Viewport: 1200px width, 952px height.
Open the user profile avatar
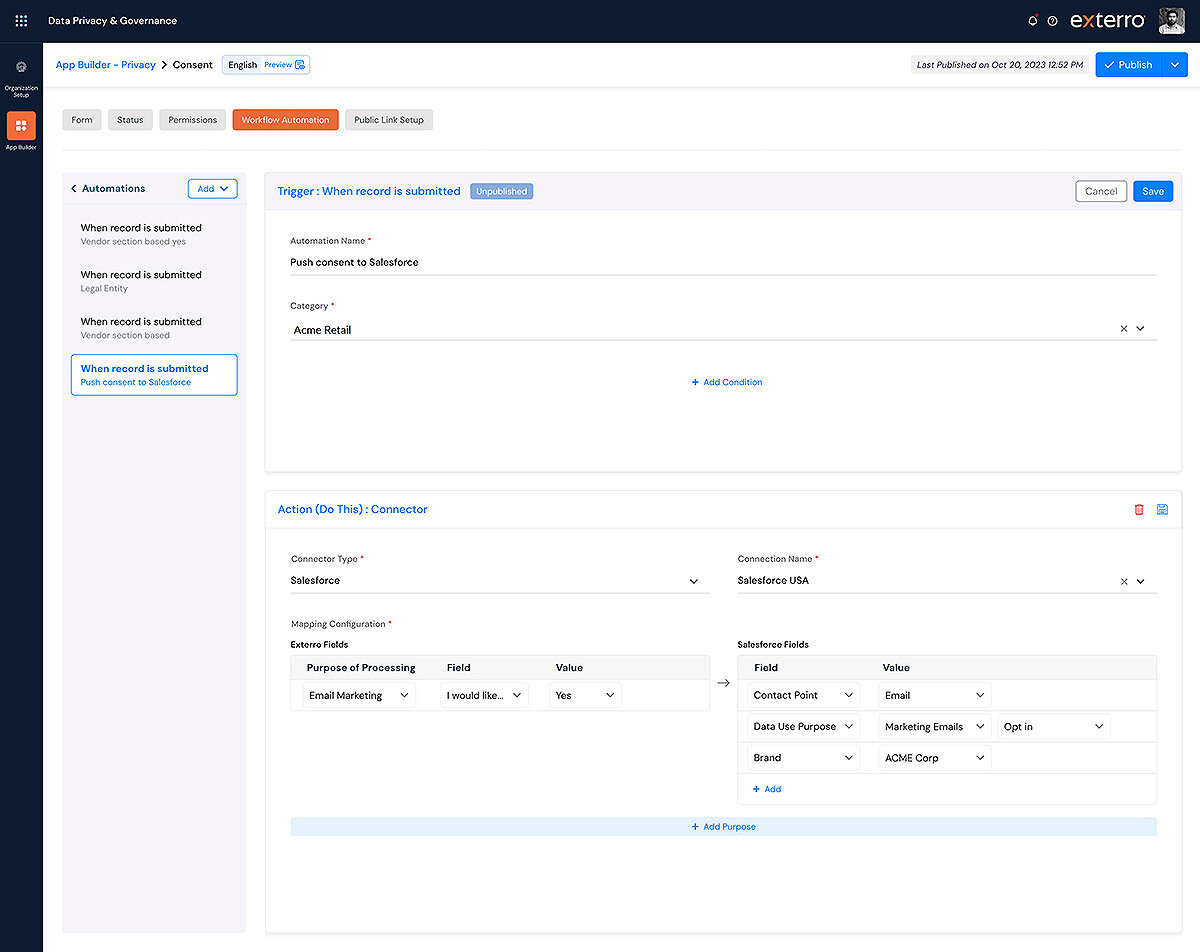click(x=1171, y=21)
